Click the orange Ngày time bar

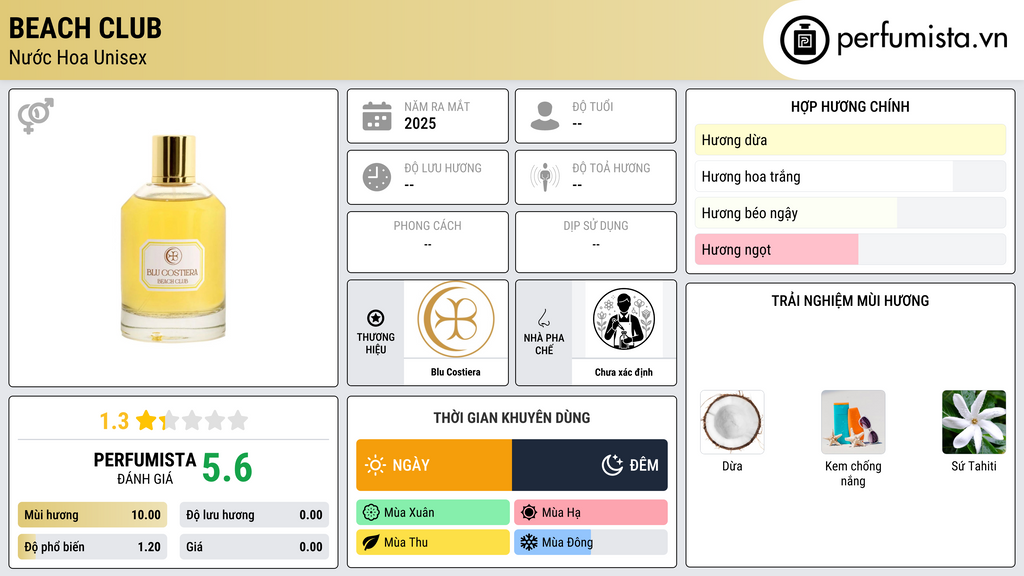tap(434, 465)
